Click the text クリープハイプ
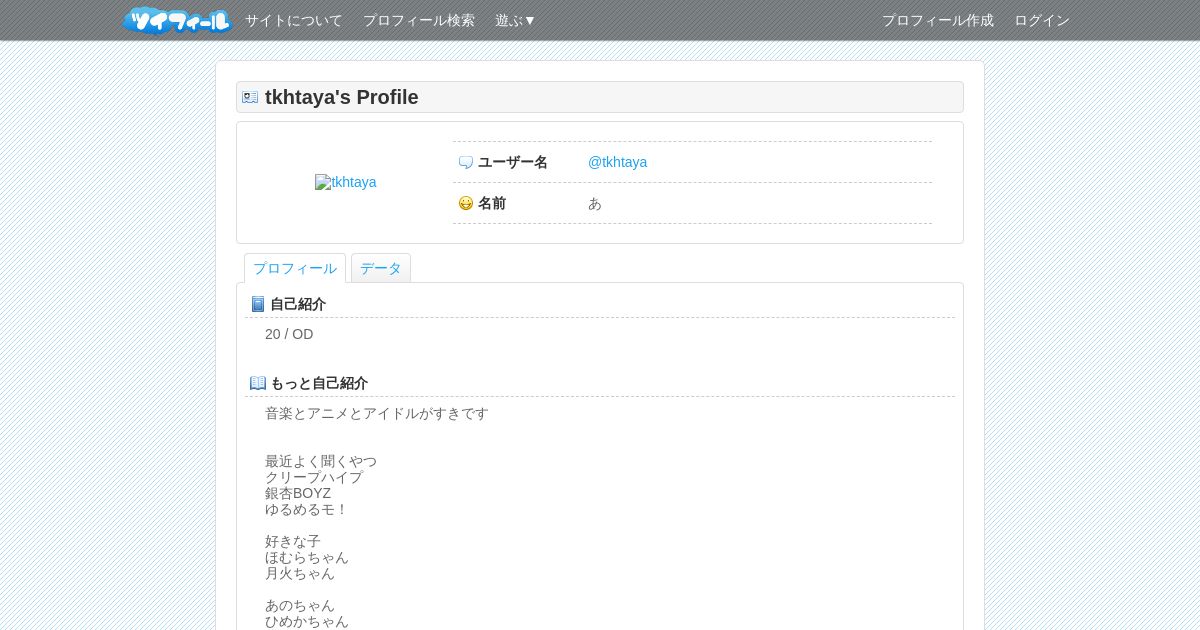The width and height of the screenshot is (1200, 630). [x=314, y=477]
